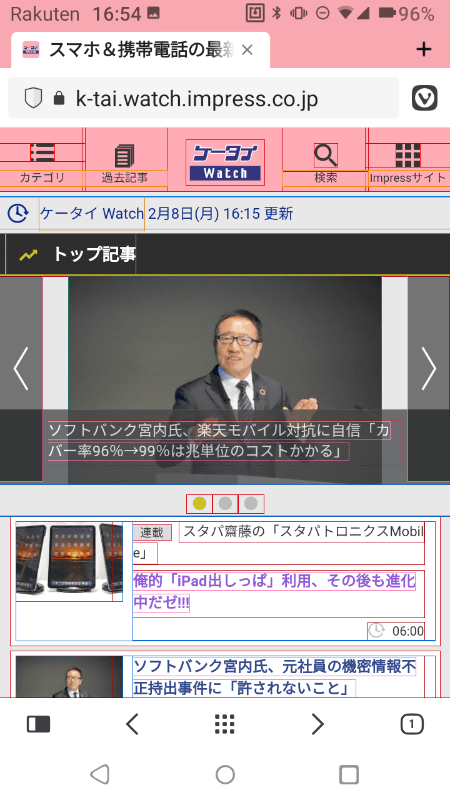The image size is (450, 800).
Task: Open the Impressサイト grid icon
Action: point(408,155)
